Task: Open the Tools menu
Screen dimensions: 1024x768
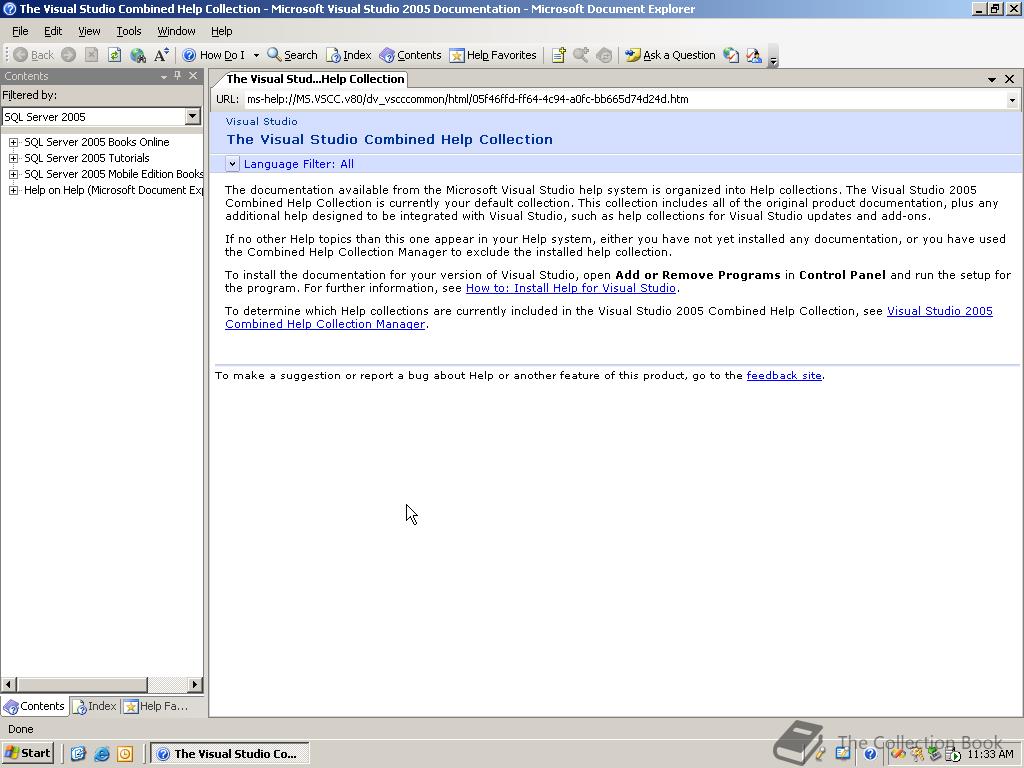Action: point(129,31)
